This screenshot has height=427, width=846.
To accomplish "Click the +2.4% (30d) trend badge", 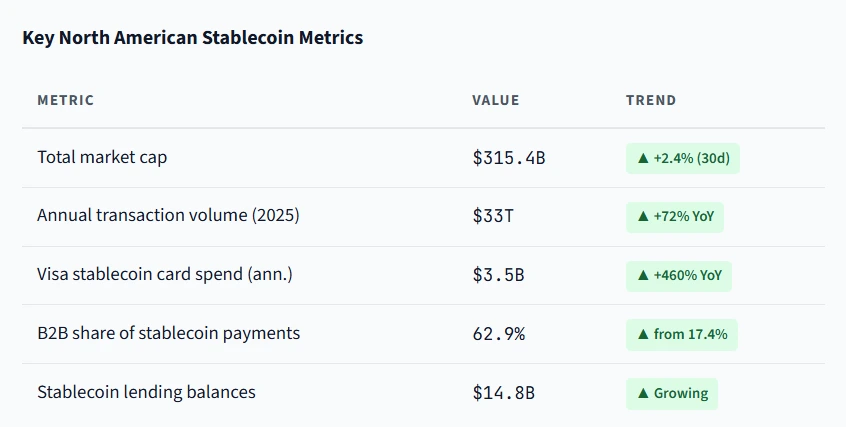I will click(x=683, y=158).
